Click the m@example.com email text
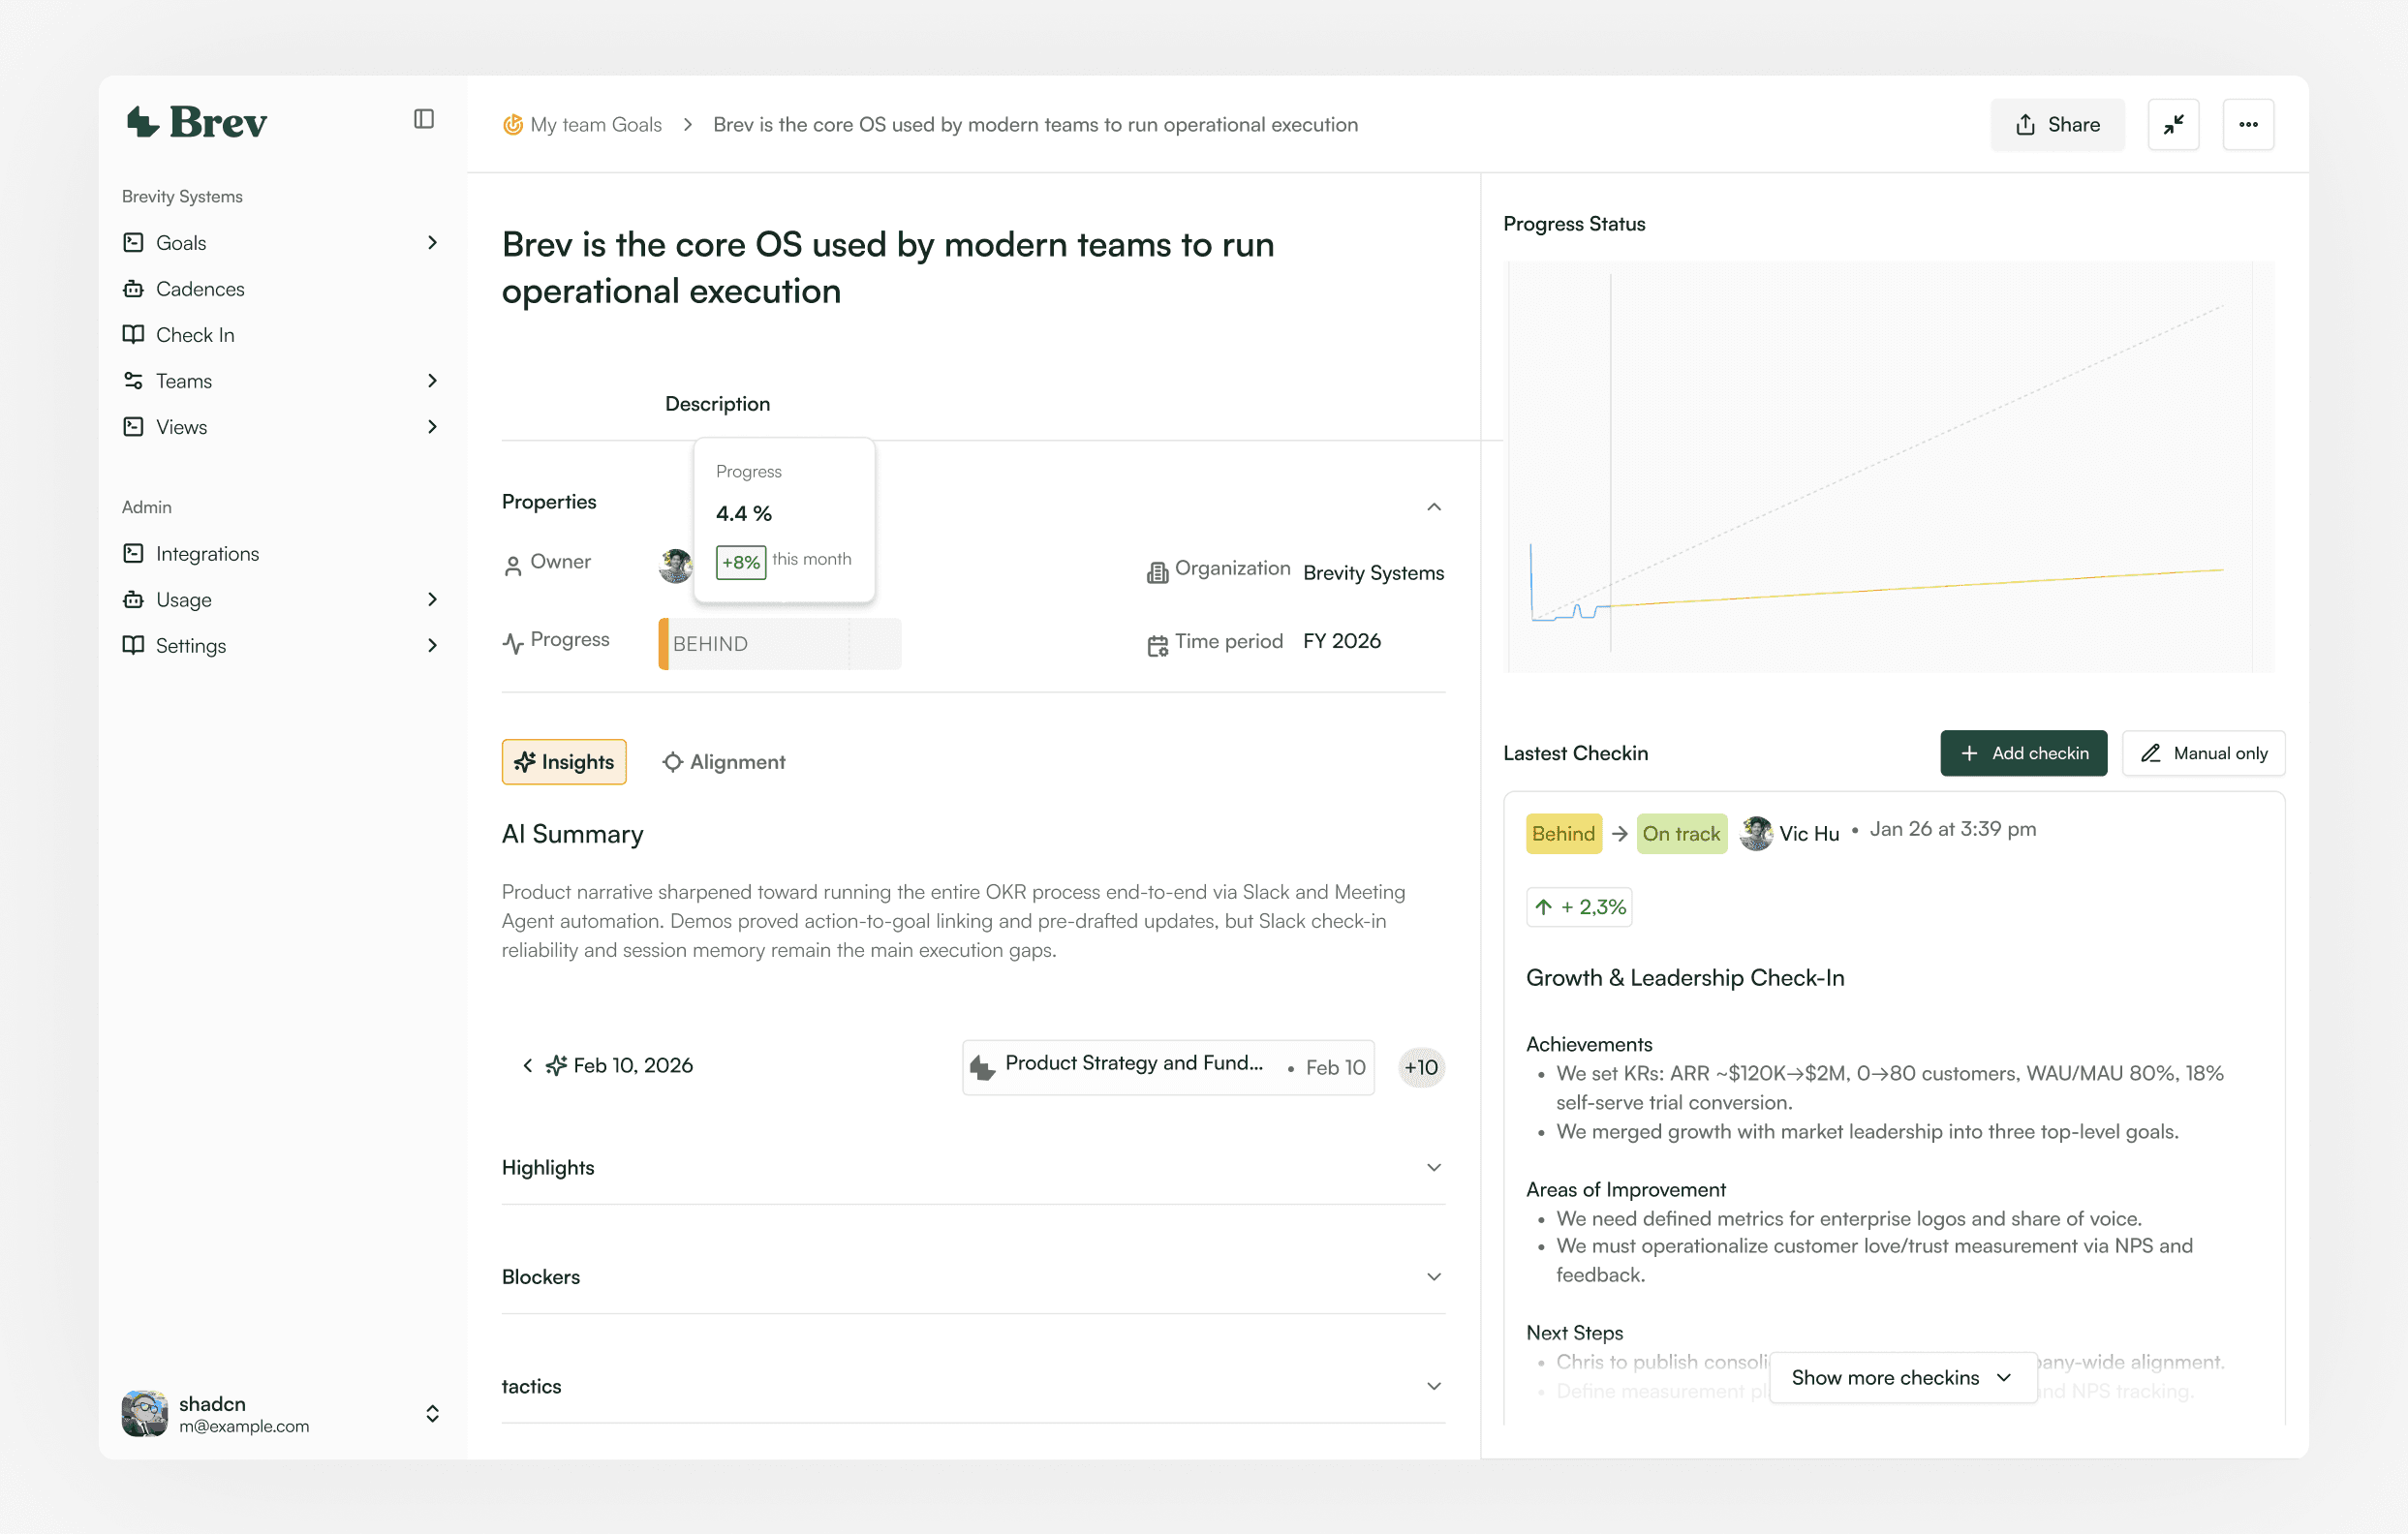Viewport: 2408px width, 1534px height. [244, 1426]
